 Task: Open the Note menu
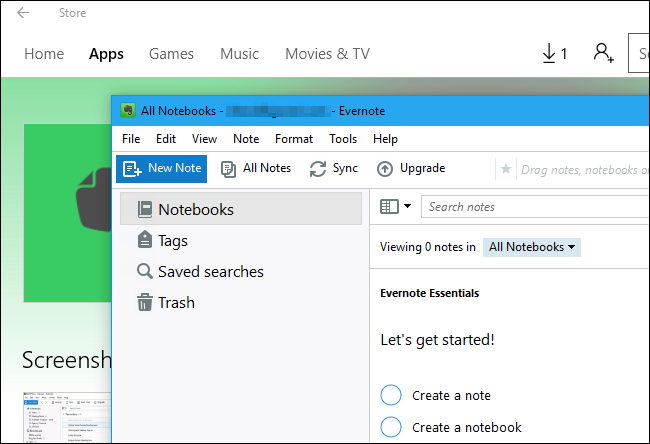pyautogui.click(x=246, y=139)
